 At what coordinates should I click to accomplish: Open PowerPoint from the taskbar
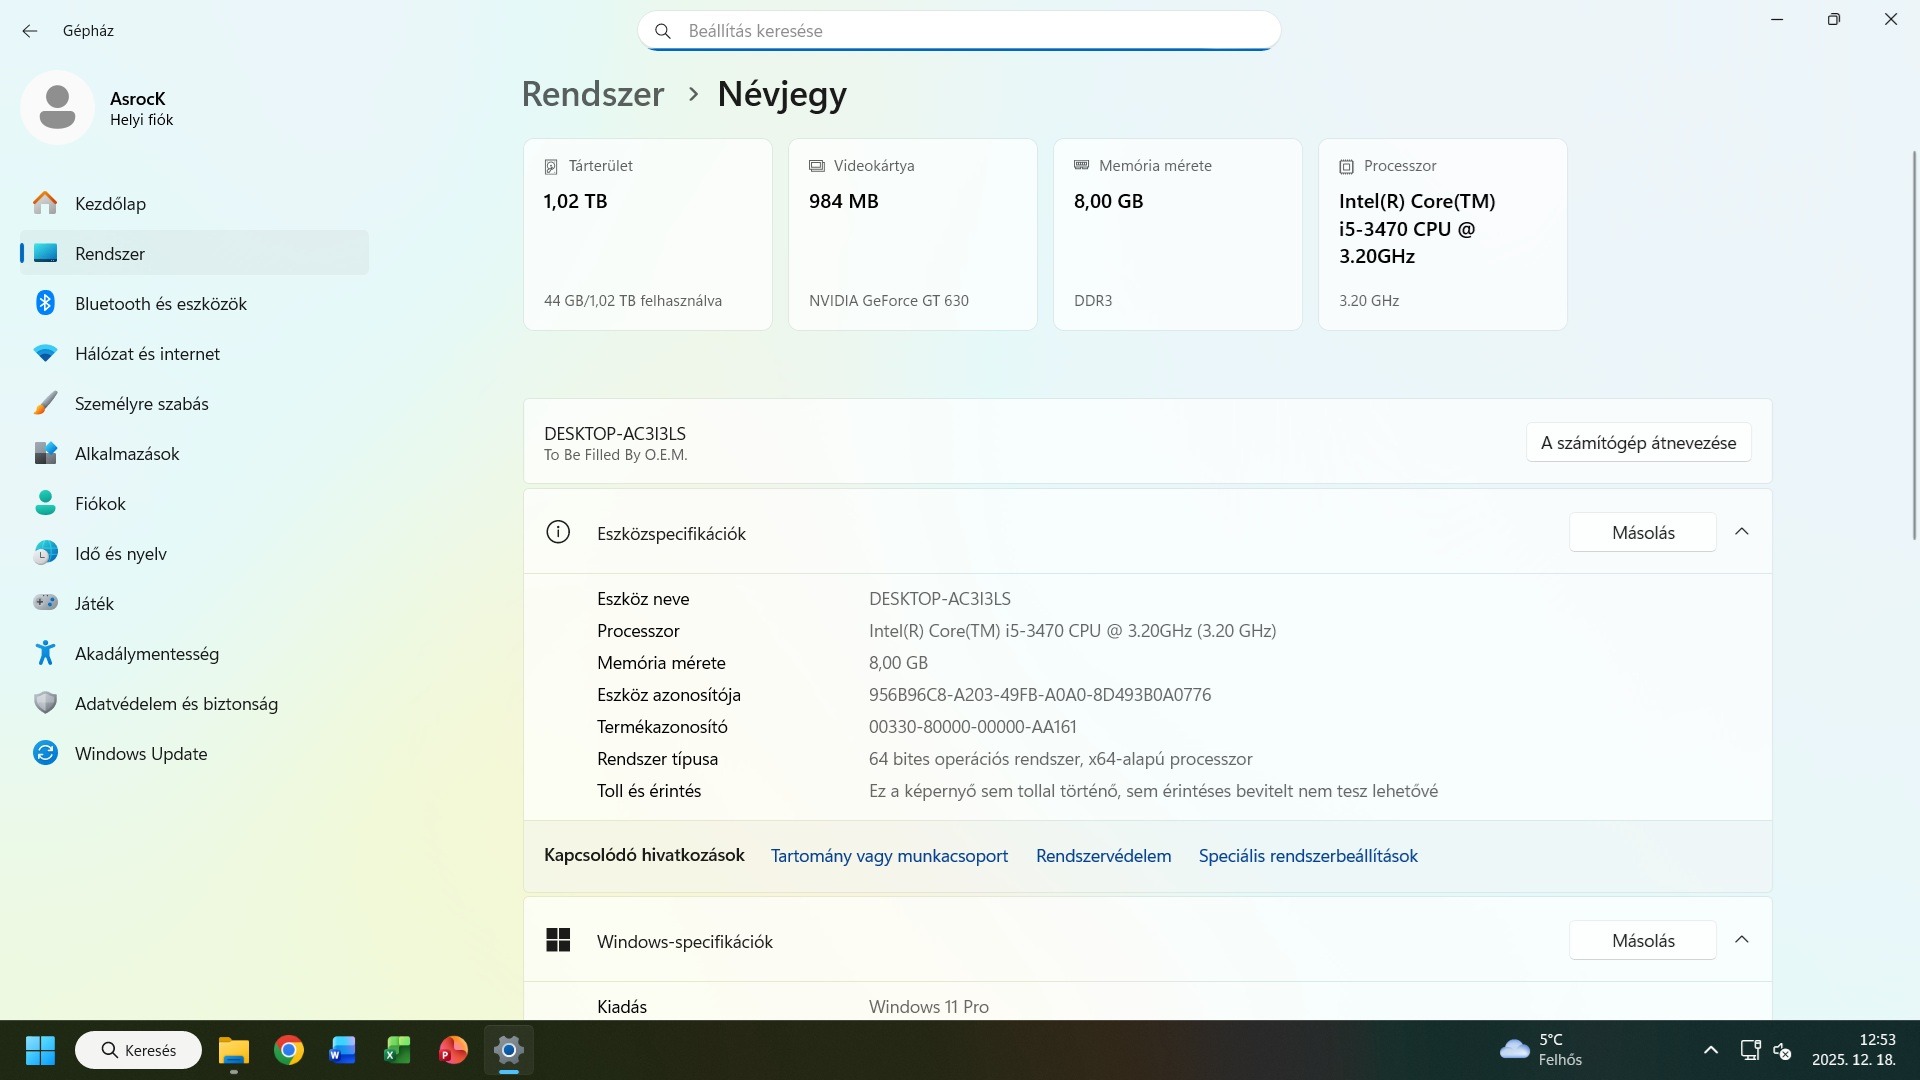453,1050
